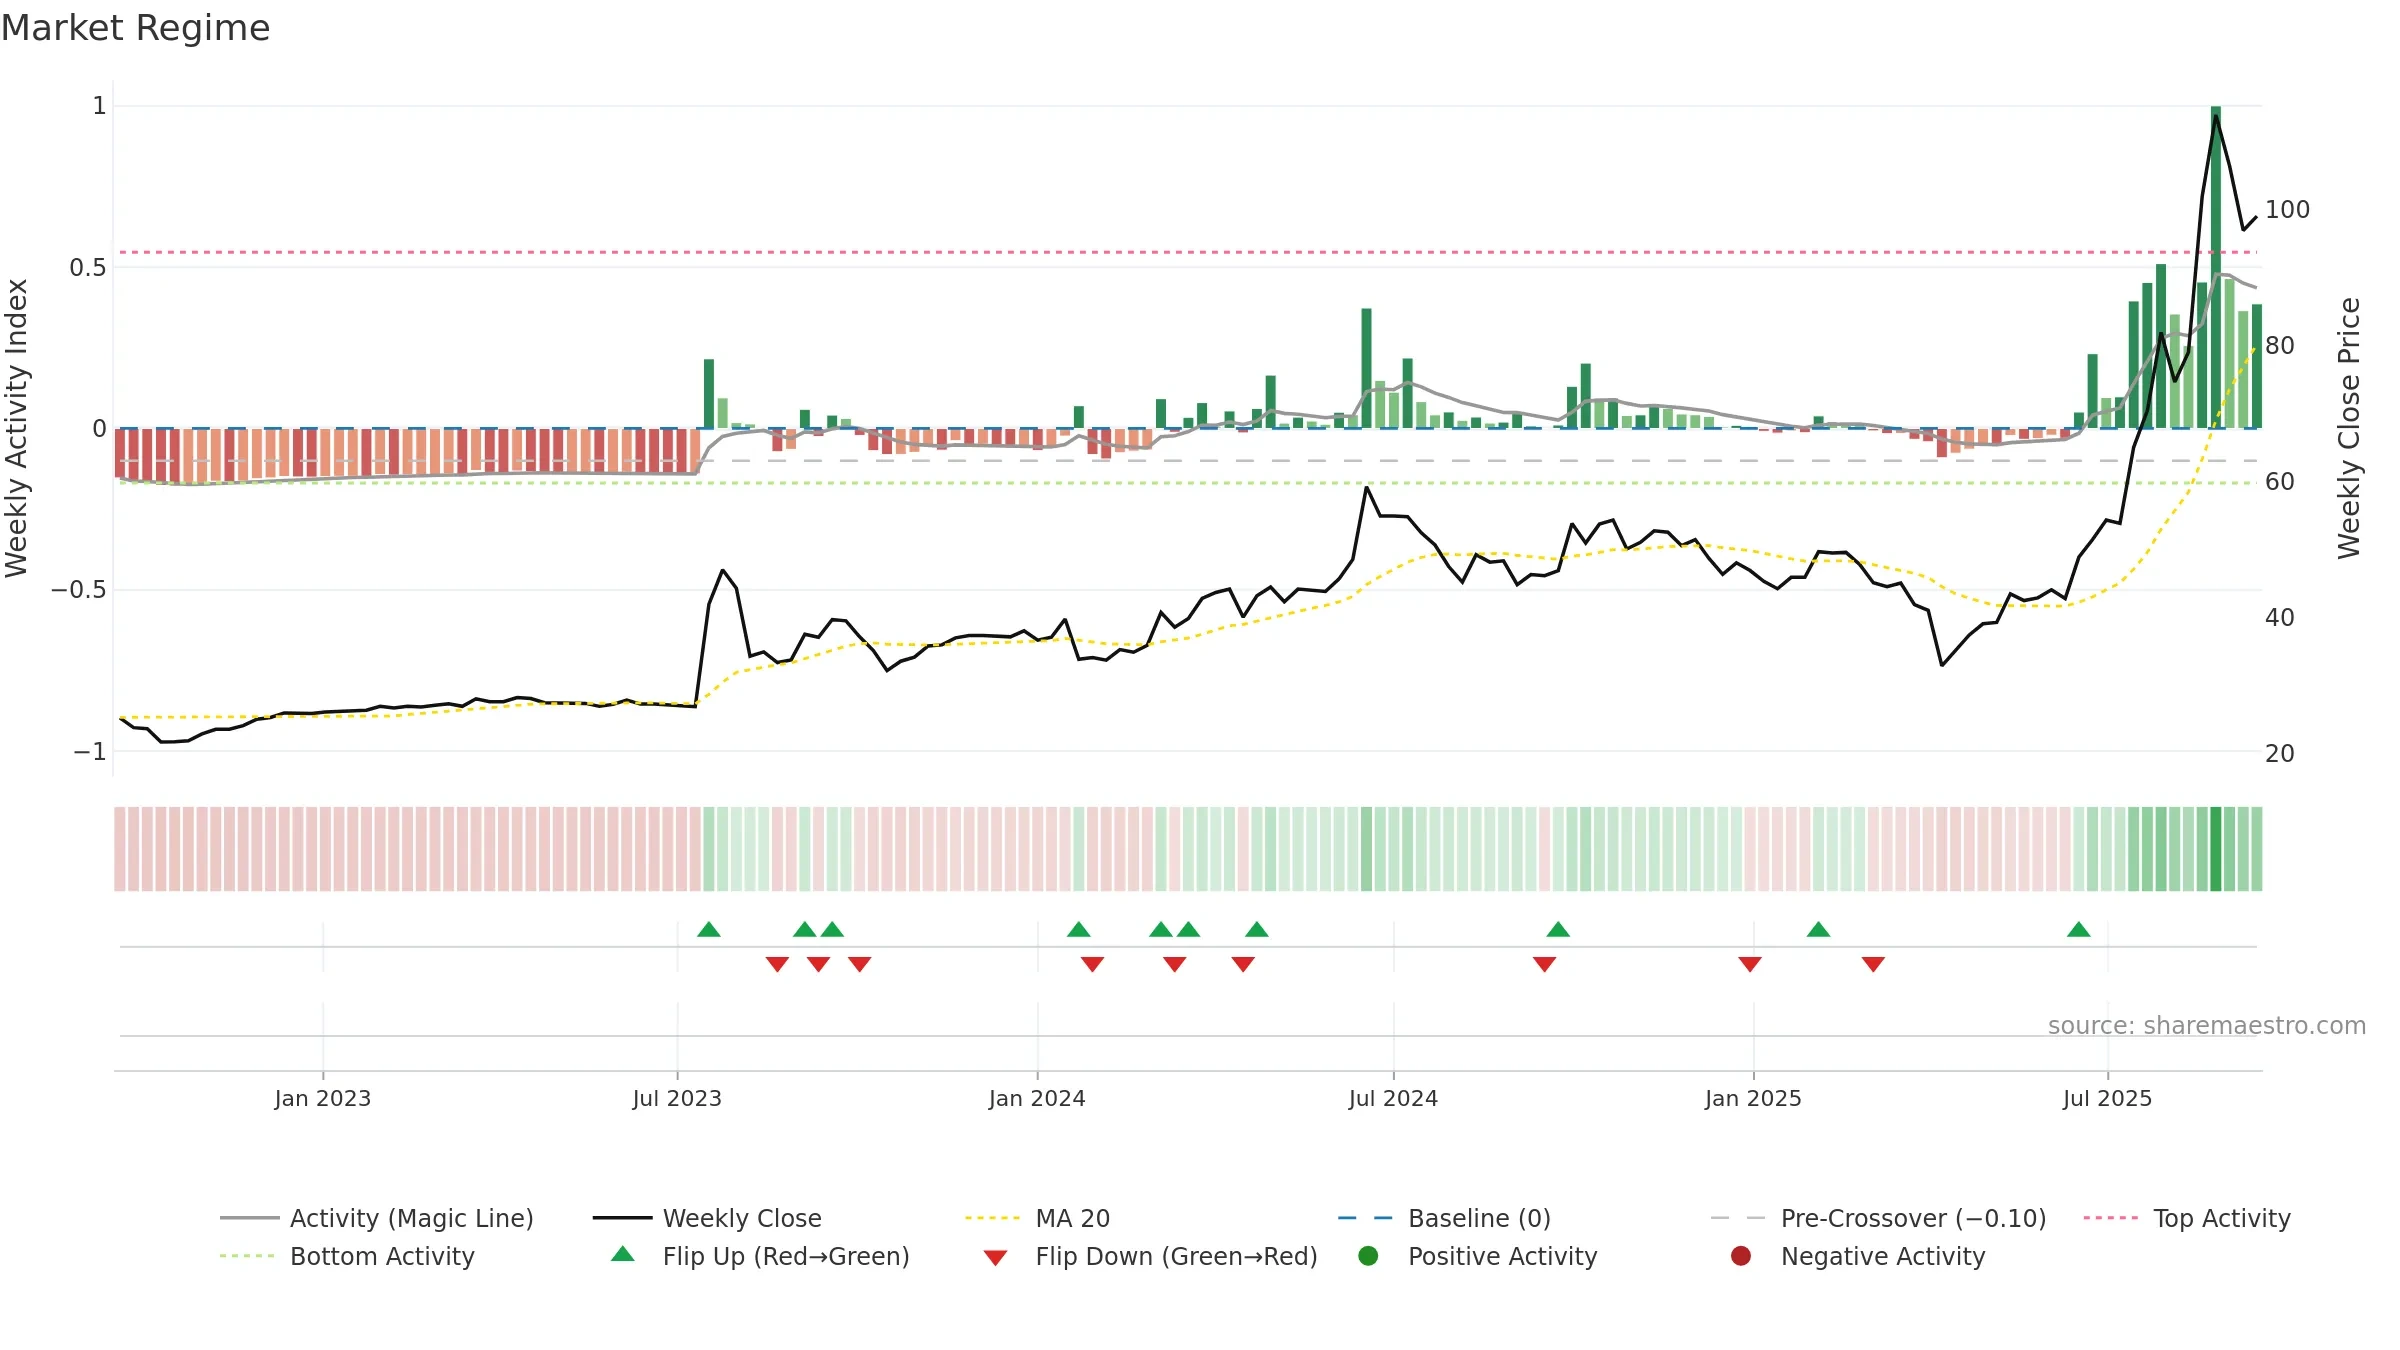Click the first Flip Down triangle after Jan 2024
Image resolution: width=2400 pixels, height=1350 pixels.
[1093, 964]
